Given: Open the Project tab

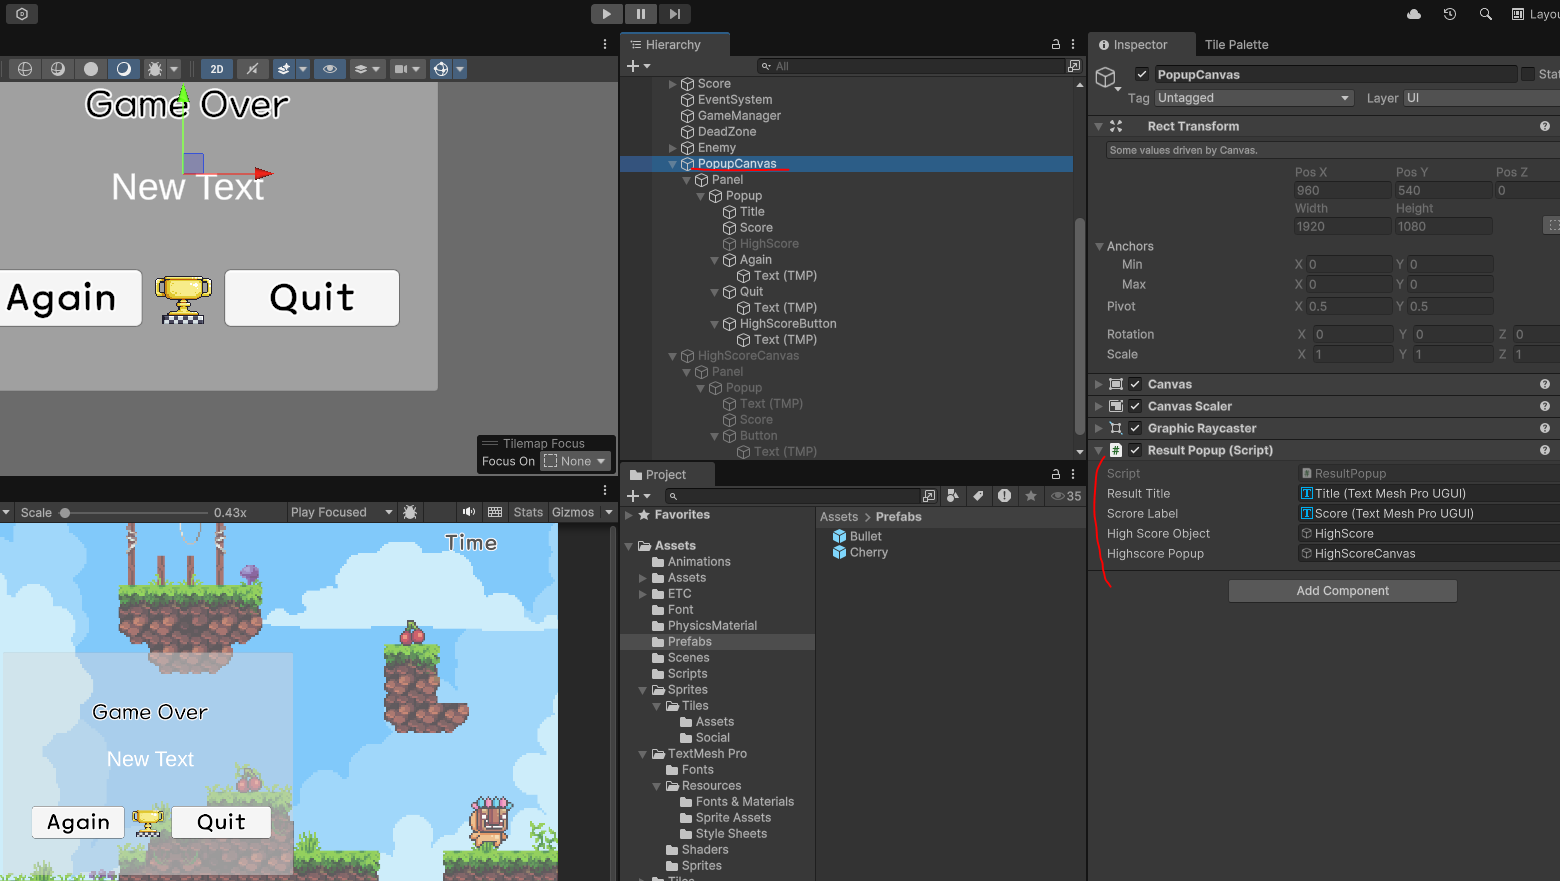Looking at the screenshot, I should click(x=659, y=475).
